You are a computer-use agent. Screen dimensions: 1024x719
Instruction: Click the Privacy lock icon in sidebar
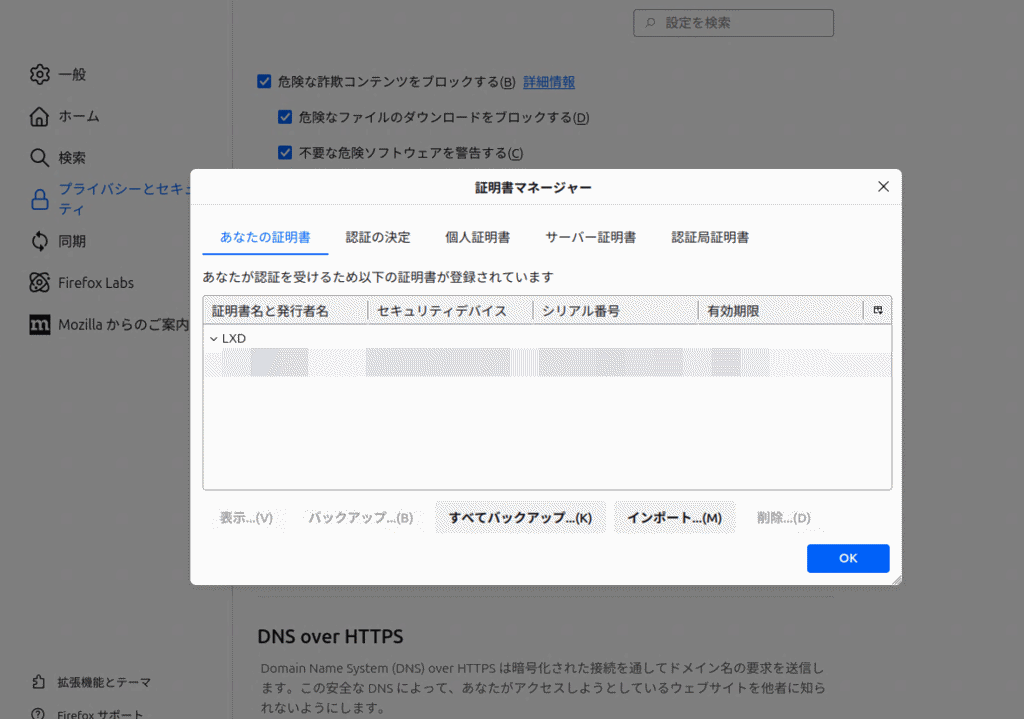(x=39, y=199)
